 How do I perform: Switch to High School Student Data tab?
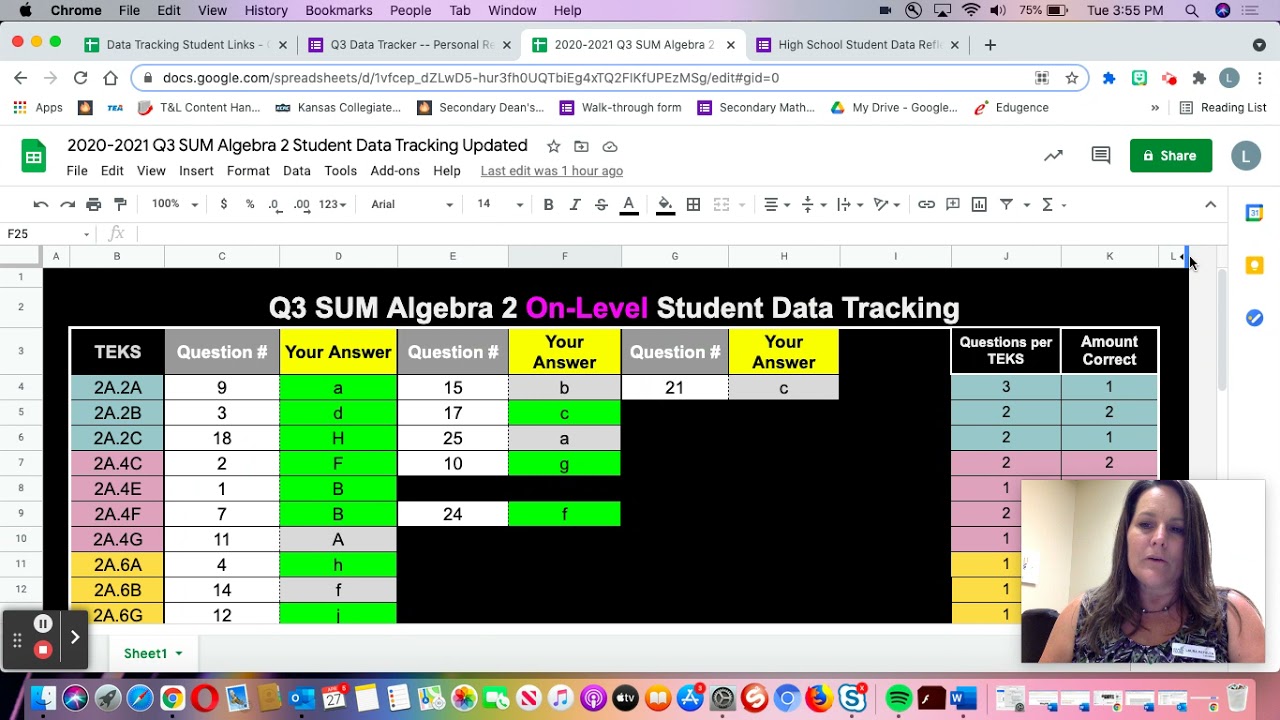[x=859, y=45]
